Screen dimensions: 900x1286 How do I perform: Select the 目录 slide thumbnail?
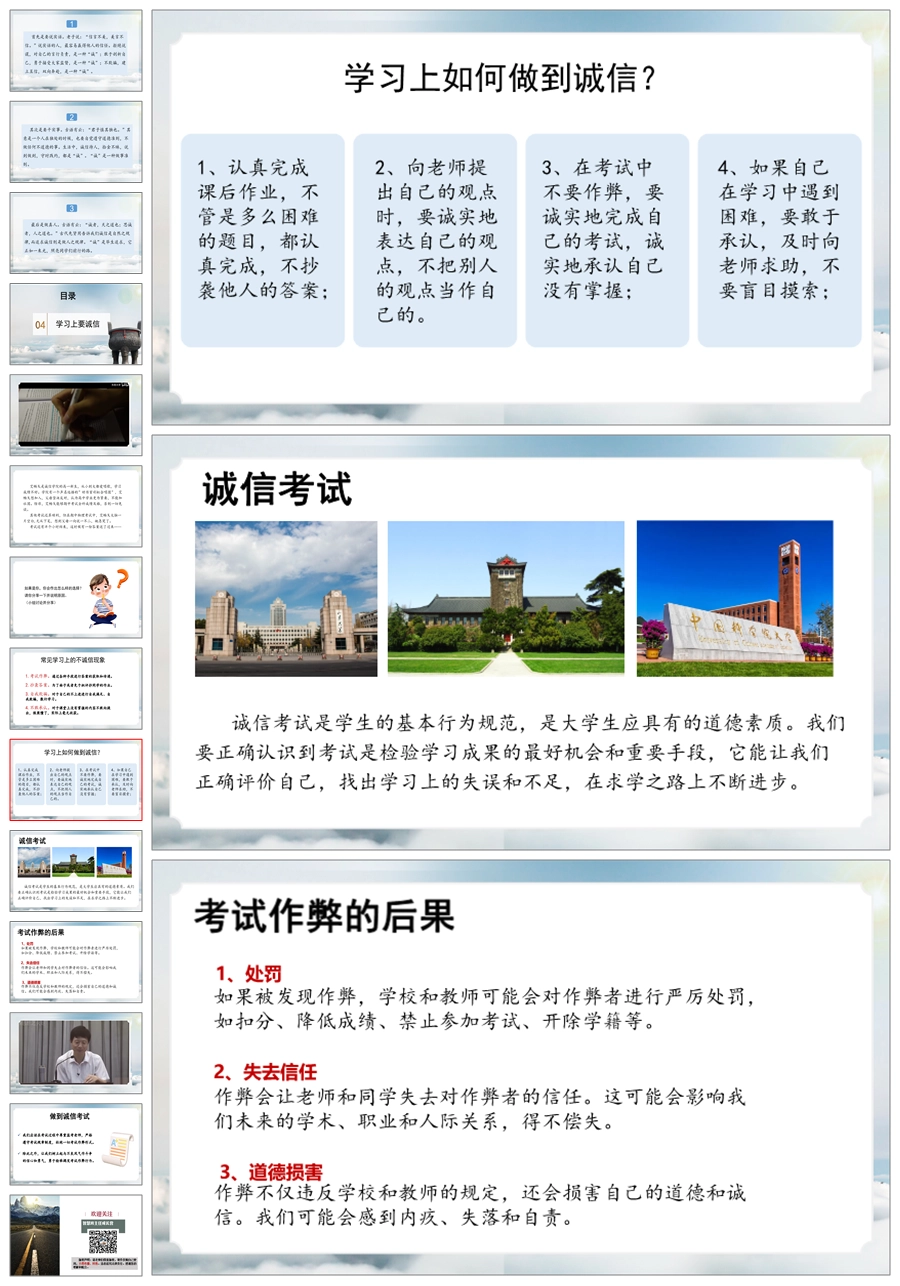tap(76, 324)
